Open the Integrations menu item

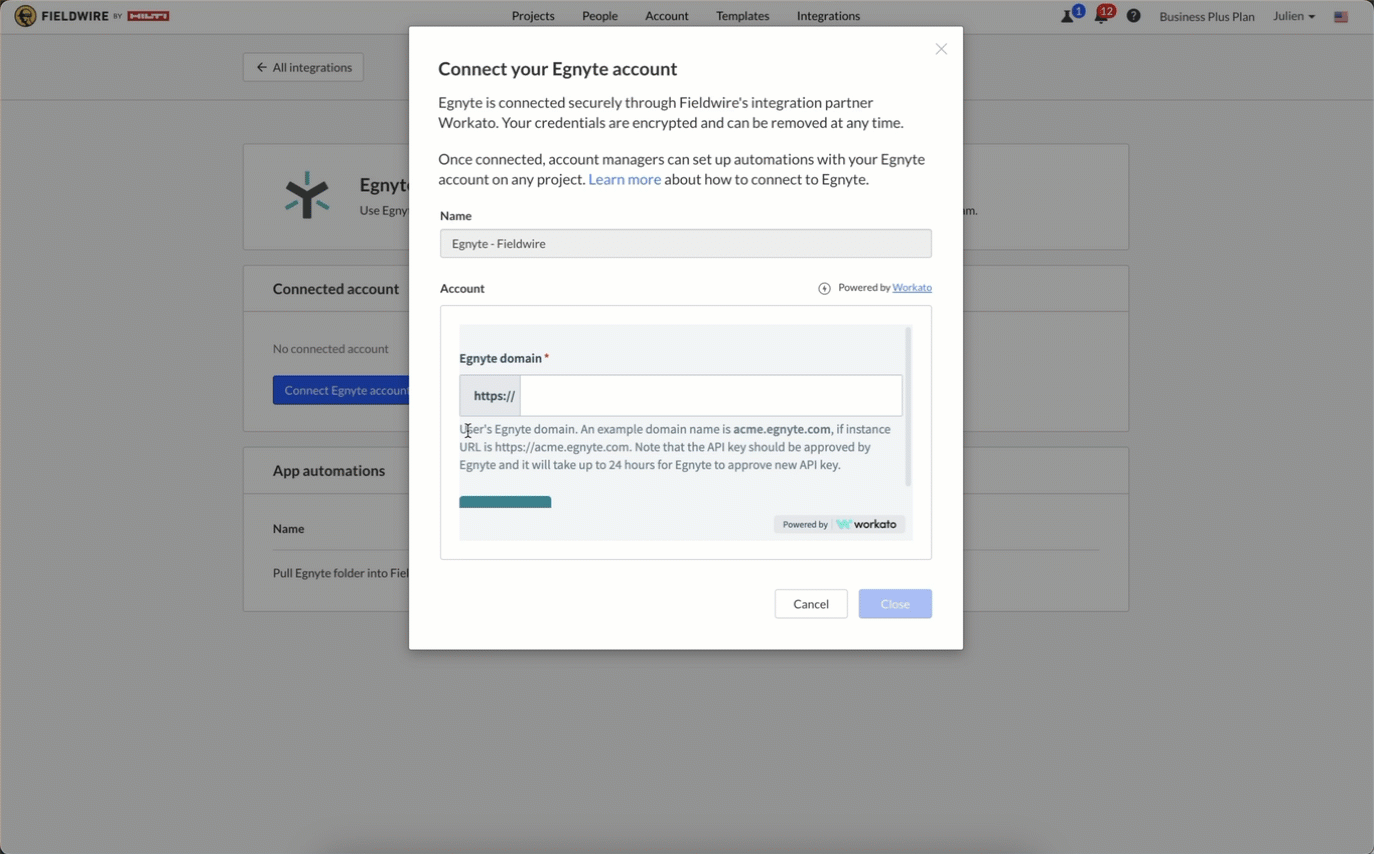point(828,16)
